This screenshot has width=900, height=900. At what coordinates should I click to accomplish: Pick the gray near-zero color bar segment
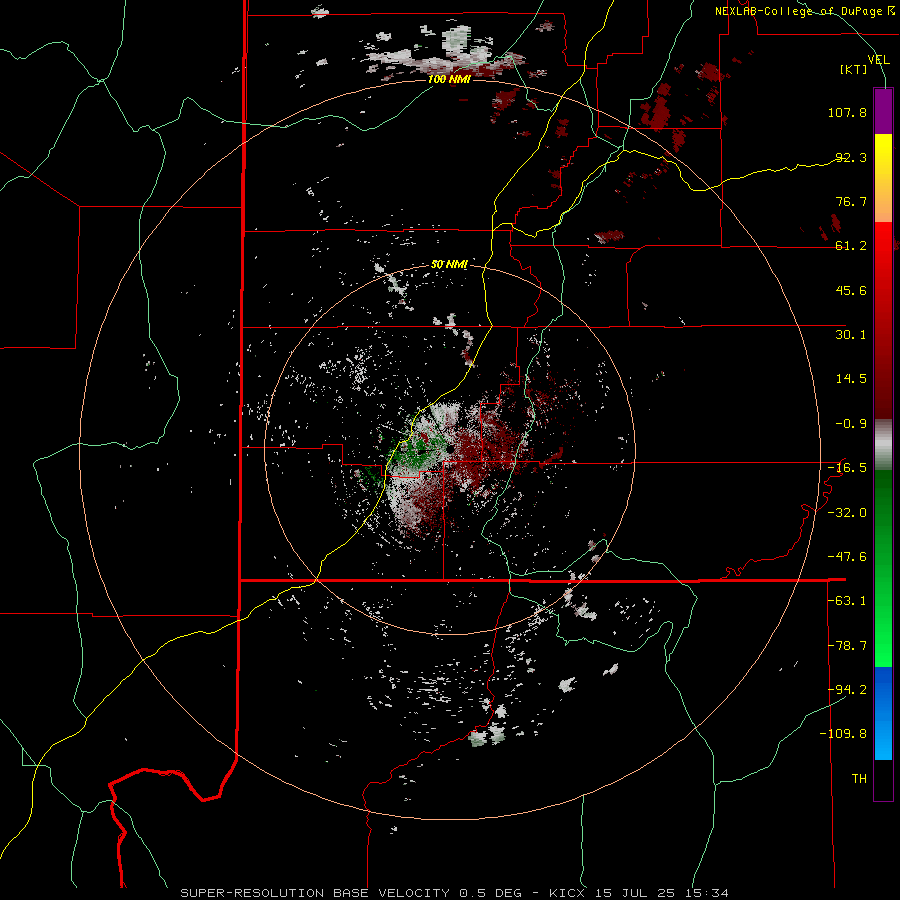883,445
